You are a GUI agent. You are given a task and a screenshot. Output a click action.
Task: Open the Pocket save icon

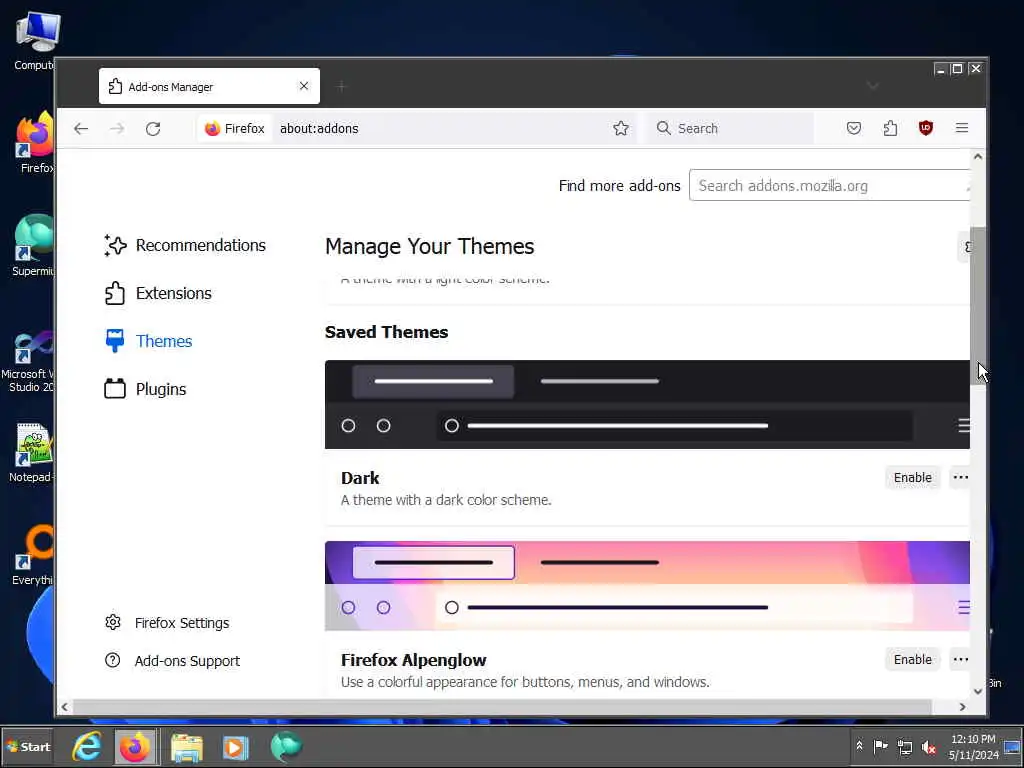pos(854,129)
